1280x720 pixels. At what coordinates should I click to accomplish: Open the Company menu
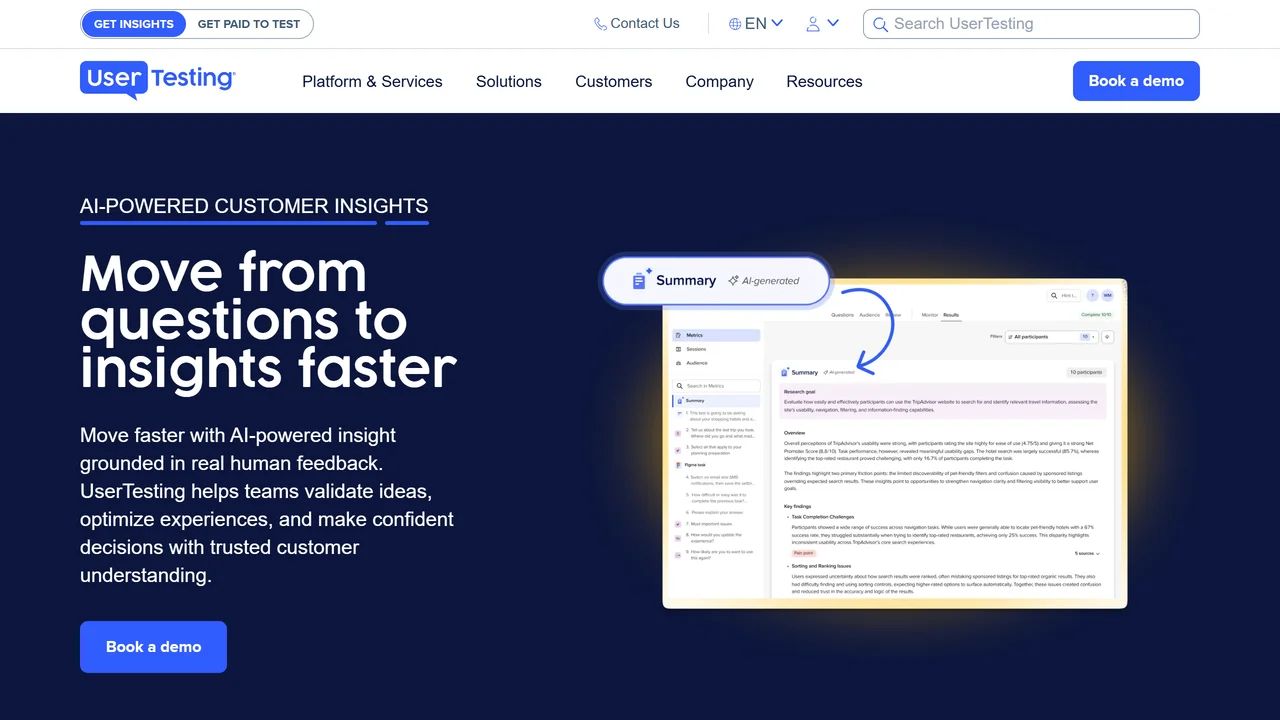(719, 81)
